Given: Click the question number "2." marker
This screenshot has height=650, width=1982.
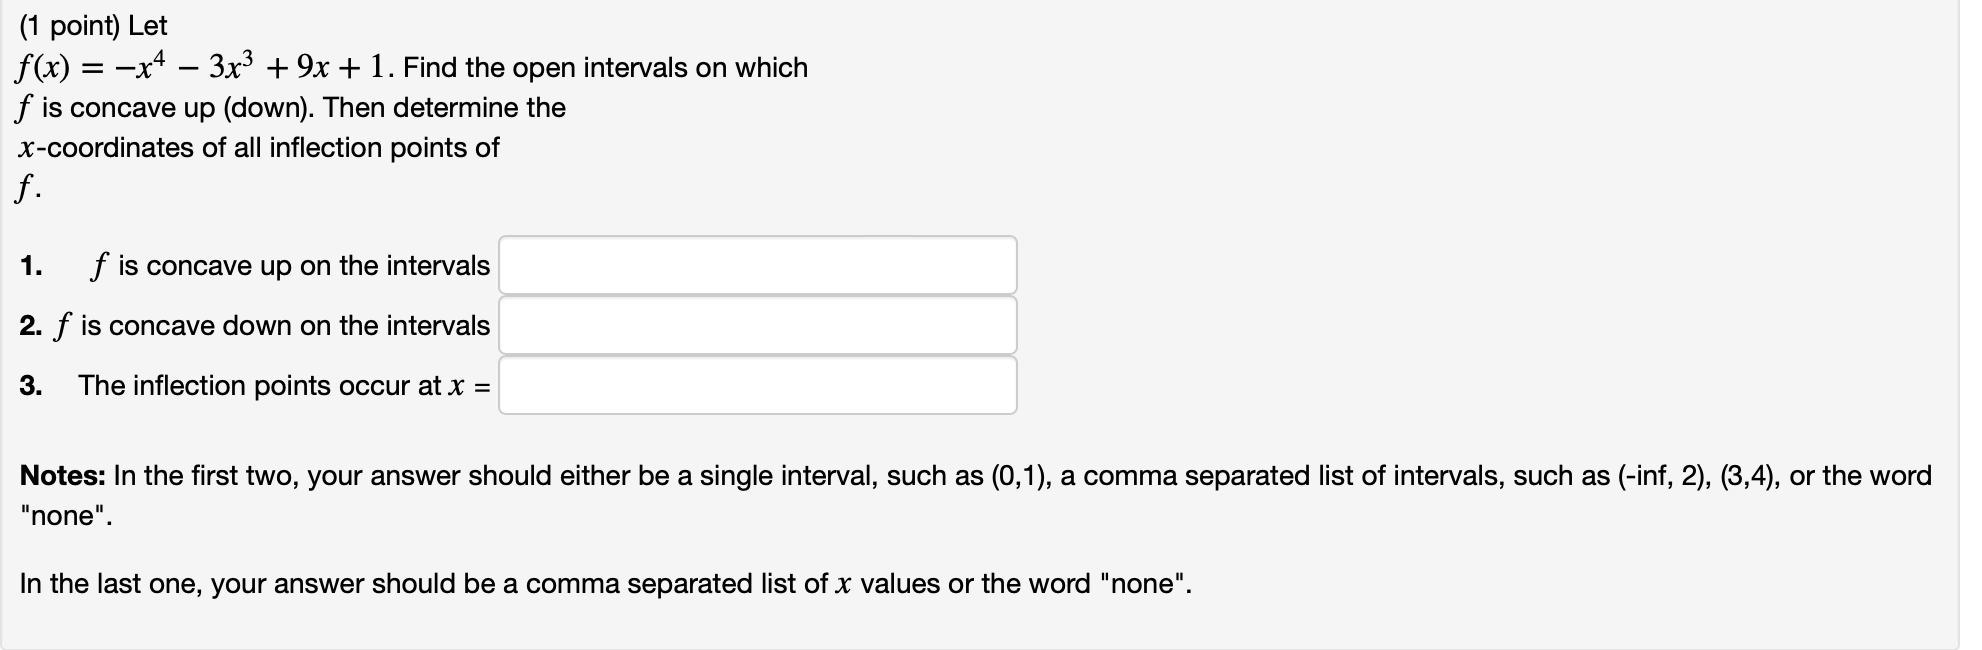Looking at the screenshot, I should point(31,326).
